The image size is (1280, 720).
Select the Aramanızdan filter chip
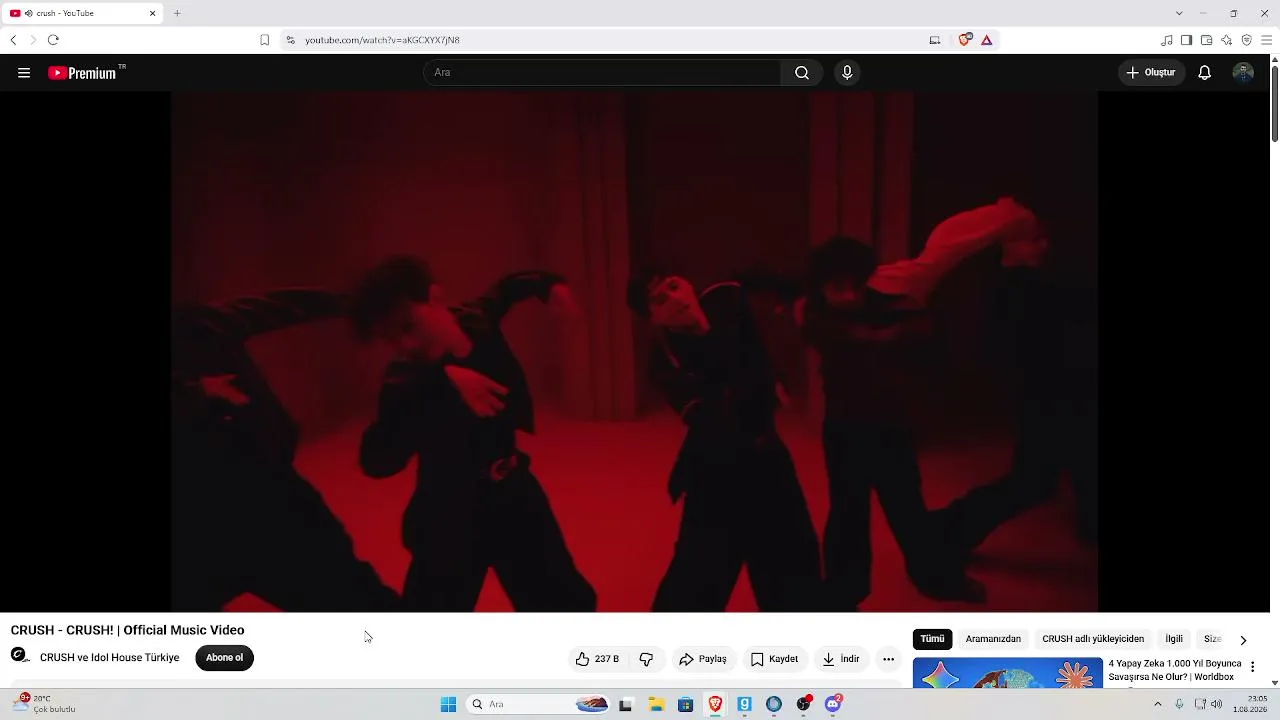[993, 639]
